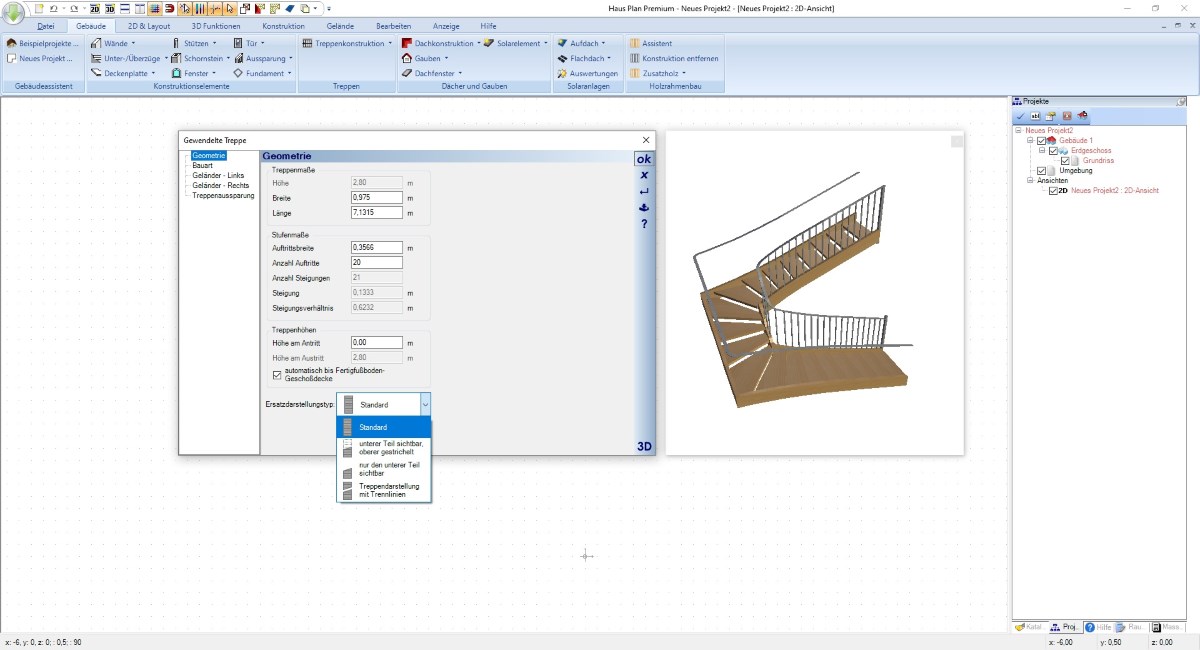Cancel stair dialog with x icon

(644, 175)
